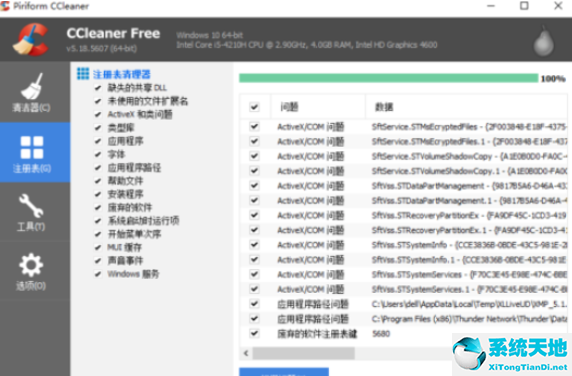Toggle the 类型库 checkbox
The height and width of the screenshot is (376, 572).
98,128
